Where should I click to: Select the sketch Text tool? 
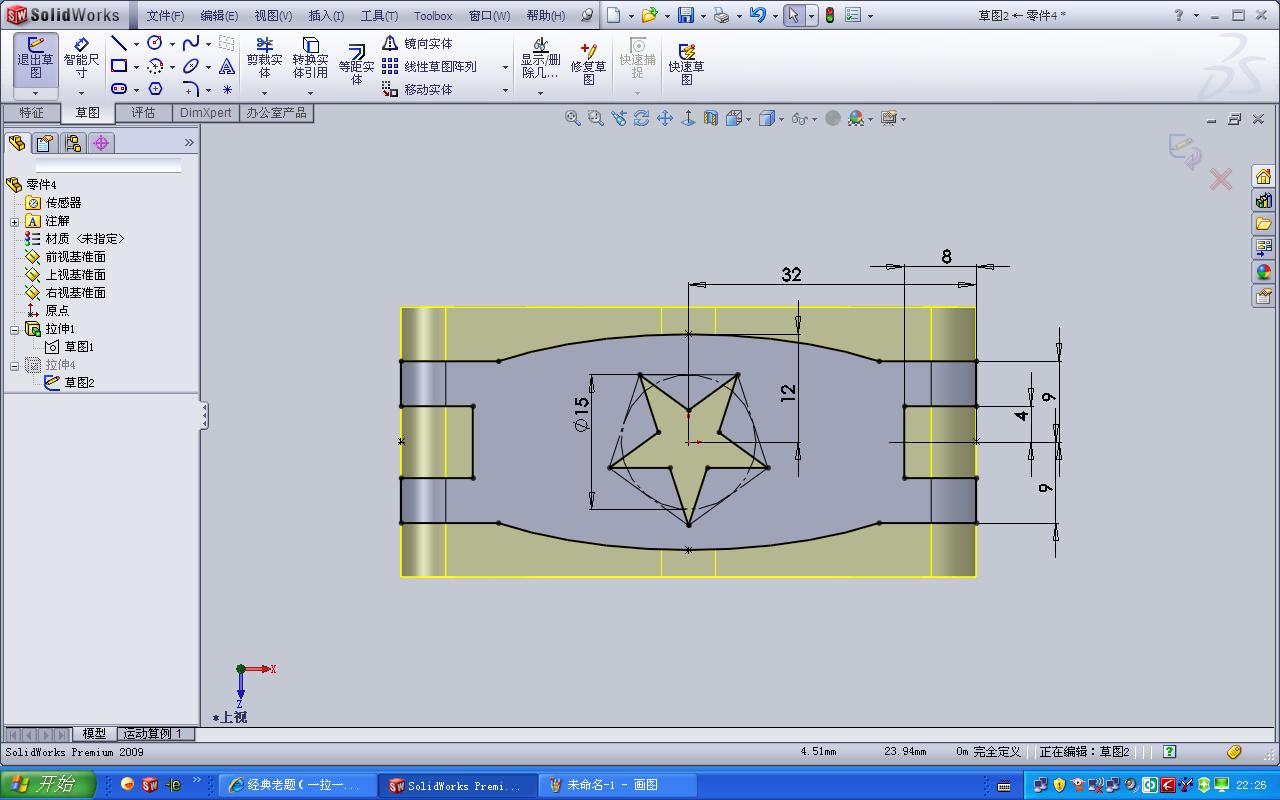pos(227,66)
